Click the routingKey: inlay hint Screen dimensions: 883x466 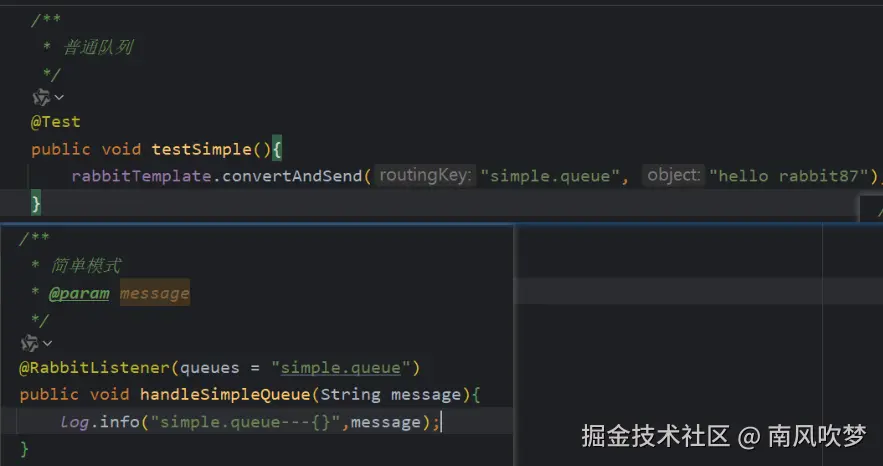(x=425, y=176)
